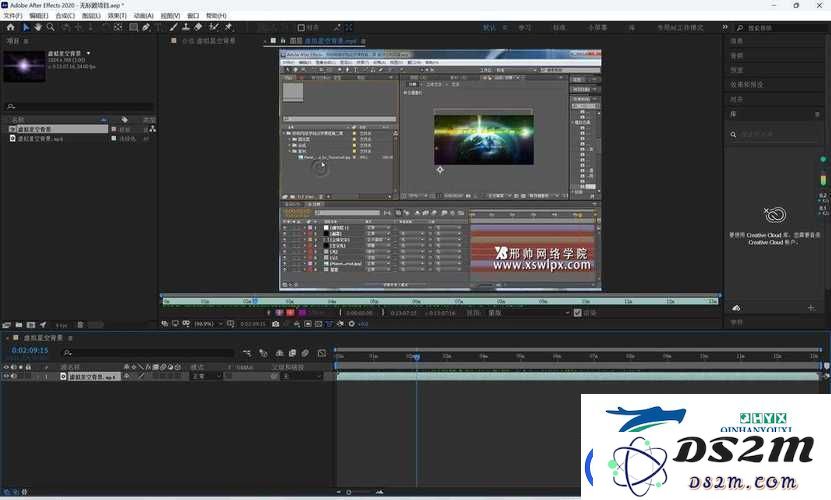The image size is (831, 500).
Task: Open the Composition (合成) menu
Action: (65, 16)
